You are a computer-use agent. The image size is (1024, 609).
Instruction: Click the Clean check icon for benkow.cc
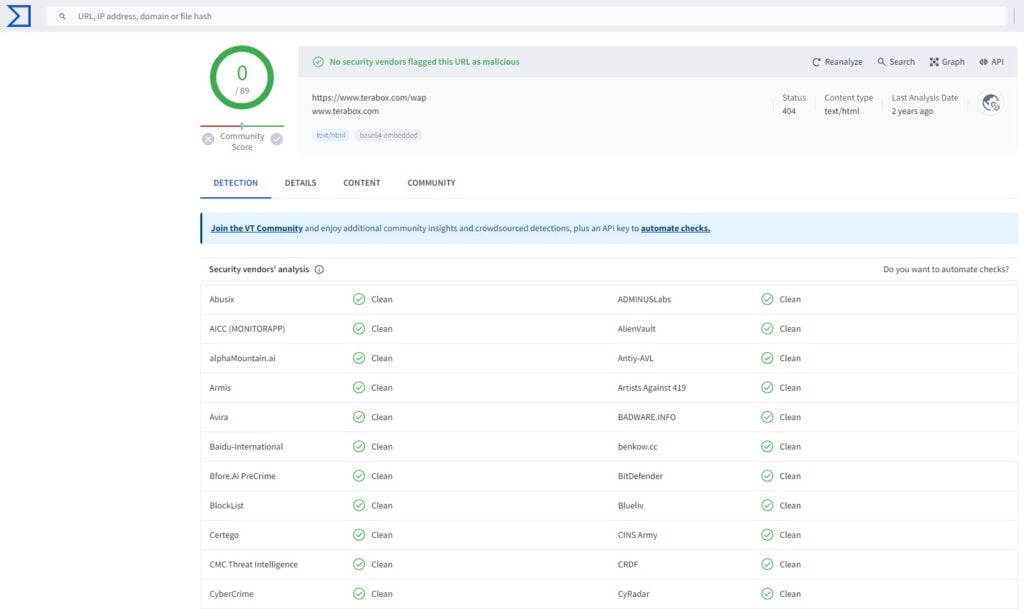tap(767, 446)
